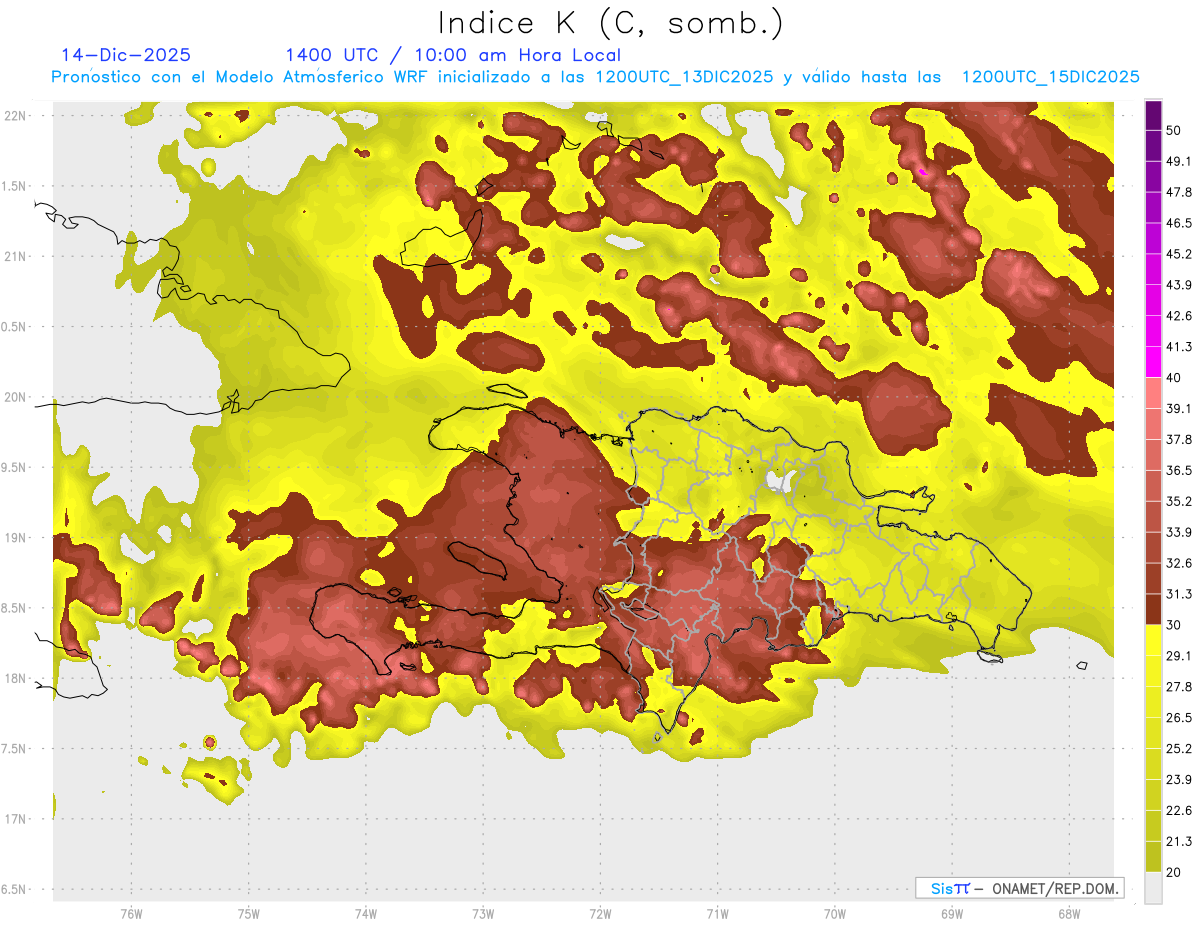Click the 1200UTC_15DIC2025 valid-until time text
Screen dimensions: 1200x927
[1050, 77]
